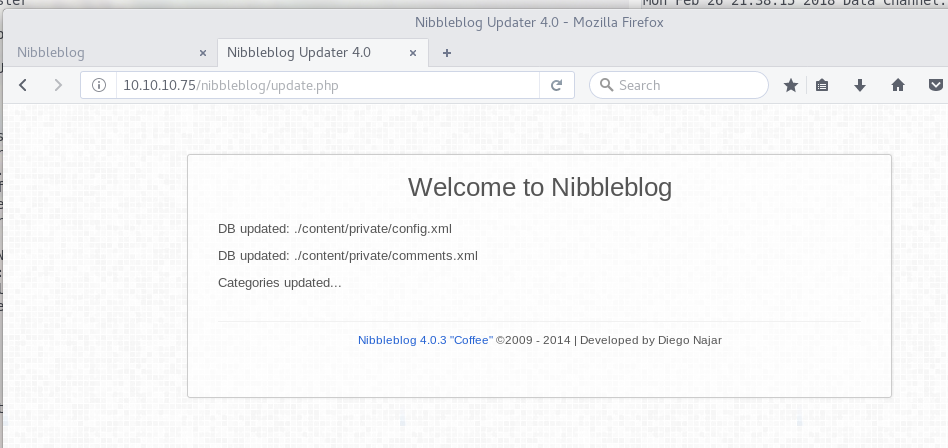Save to Pocket icon

pos(936,85)
